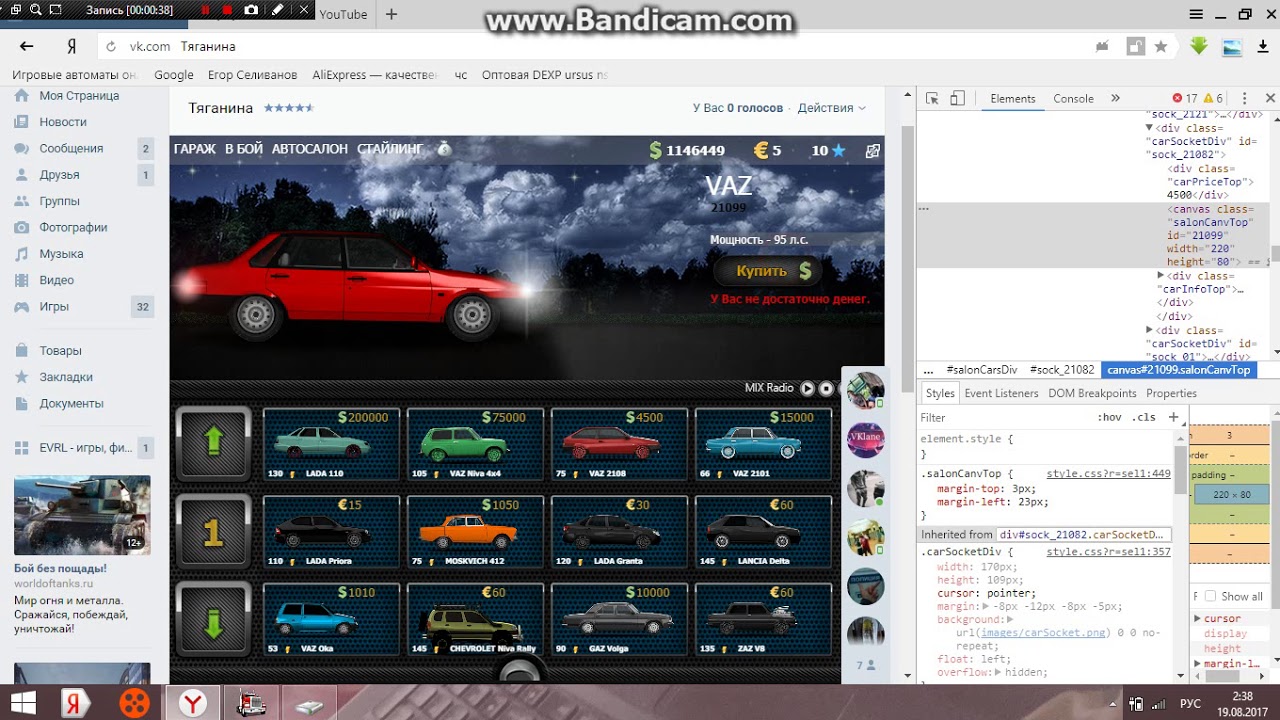Expand the margin property triangle

pyautogui.click(x=986, y=606)
